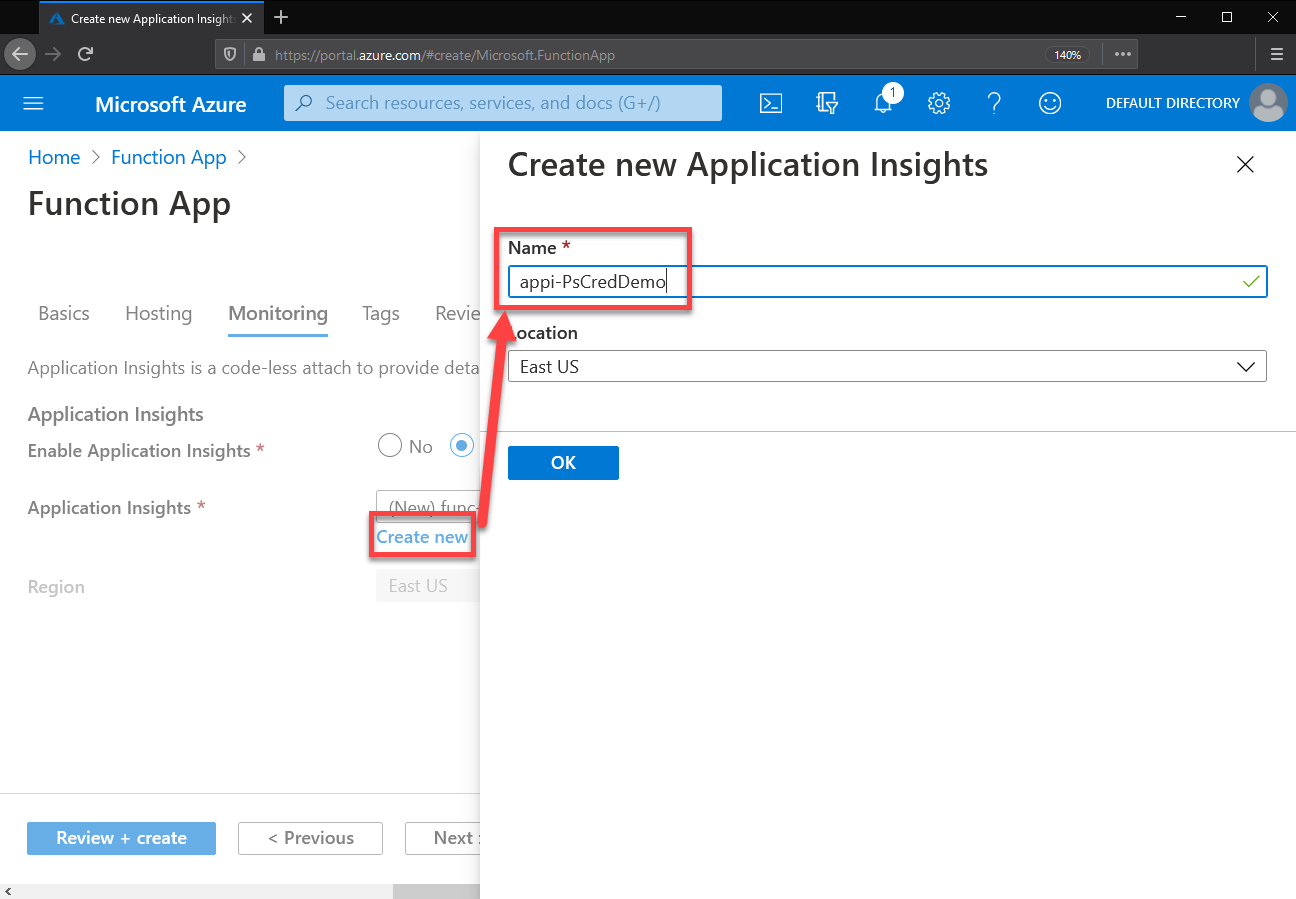Click Review + create button
Image resolution: width=1296 pixels, height=899 pixels.
coord(121,838)
